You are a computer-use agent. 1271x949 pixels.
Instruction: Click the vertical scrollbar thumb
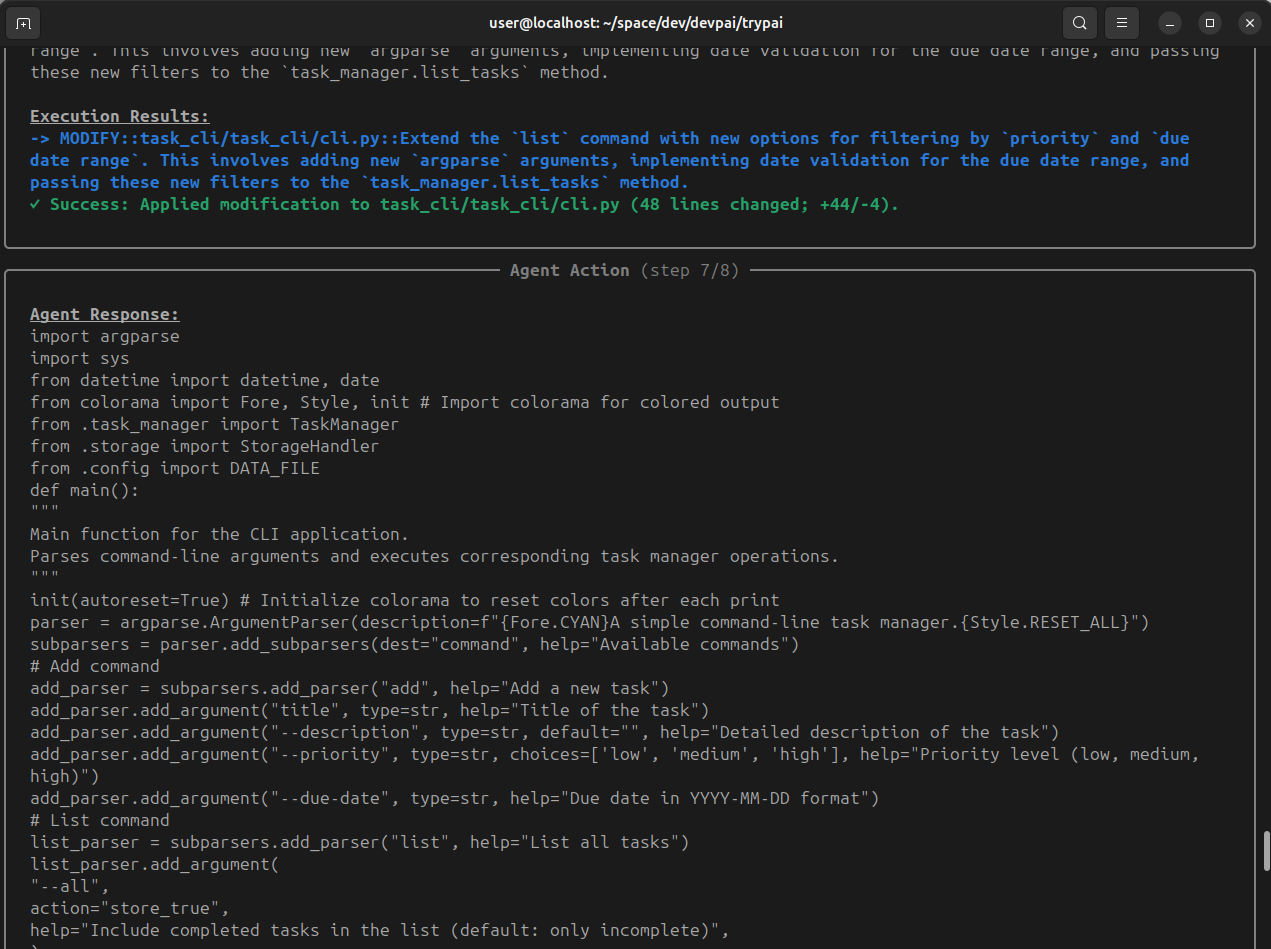1267,850
